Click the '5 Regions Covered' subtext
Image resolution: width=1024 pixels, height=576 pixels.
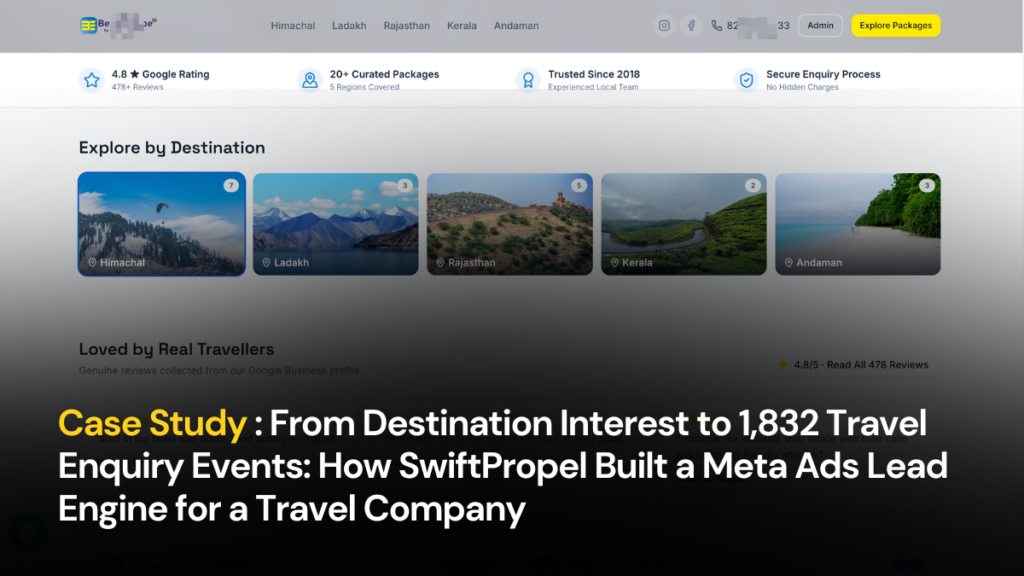(364, 87)
